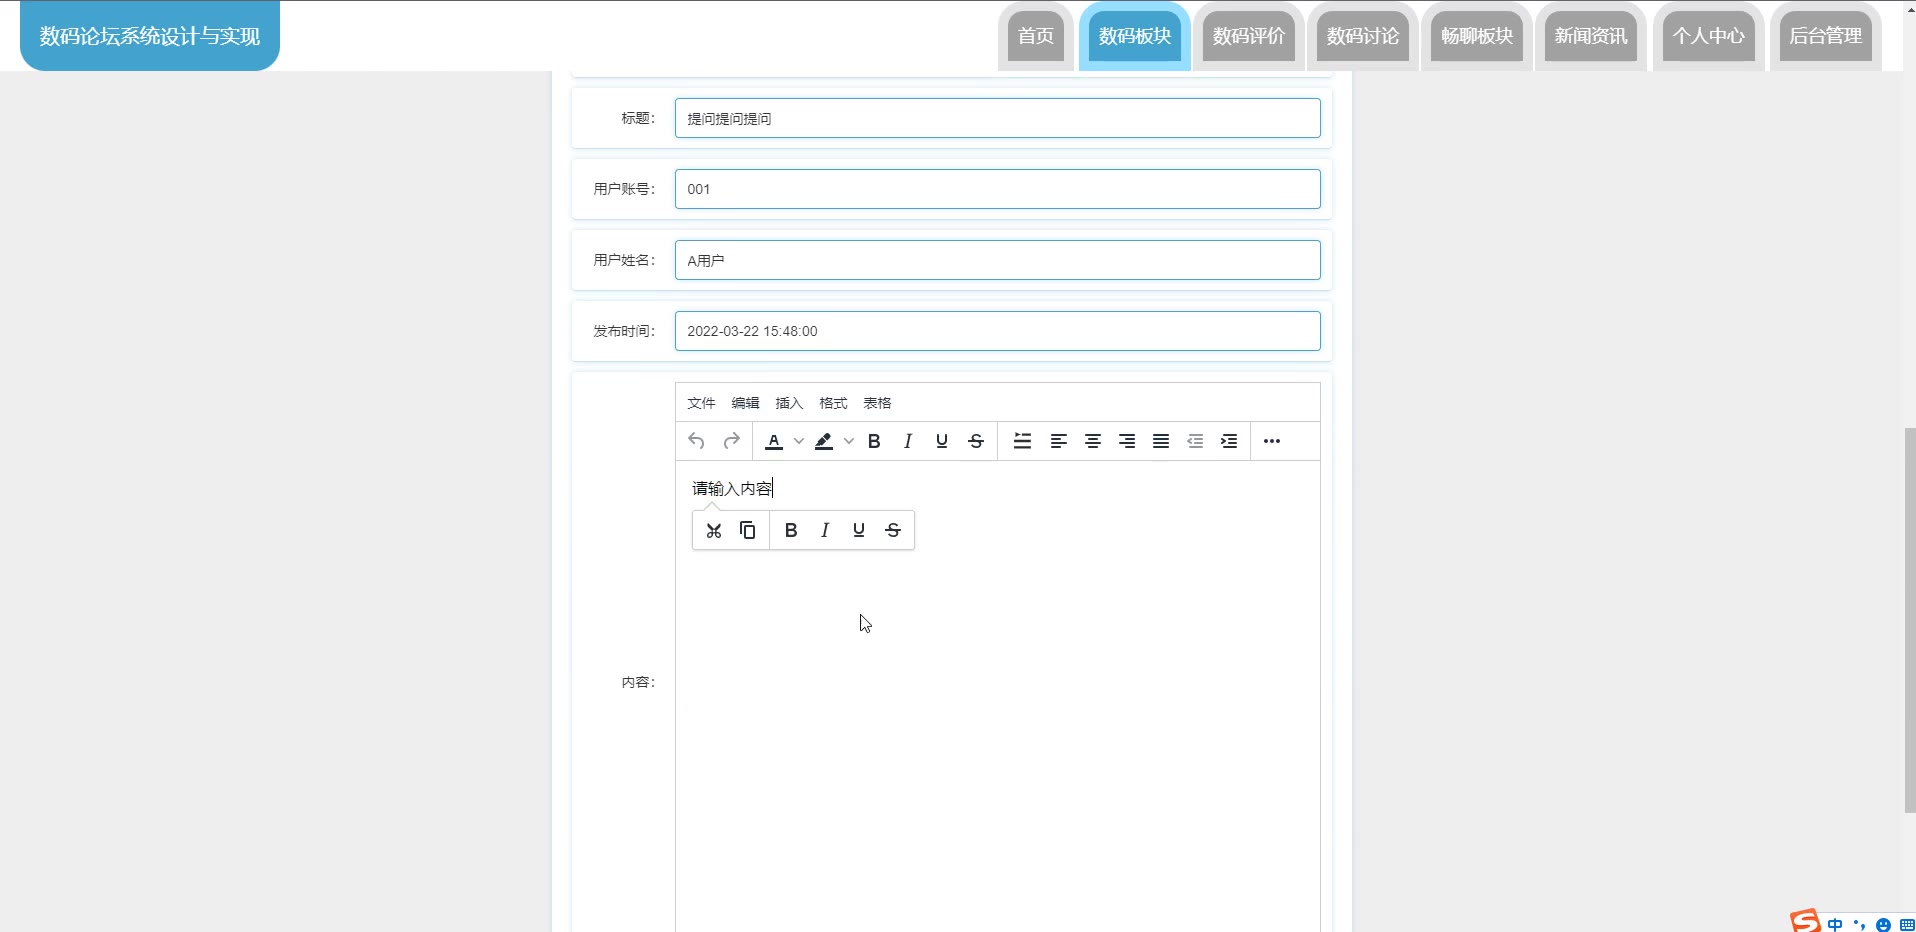Open the IME soft keyboard icon
Viewport: 1916px width, 932px height.
pyautogui.click(x=1907, y=924)
